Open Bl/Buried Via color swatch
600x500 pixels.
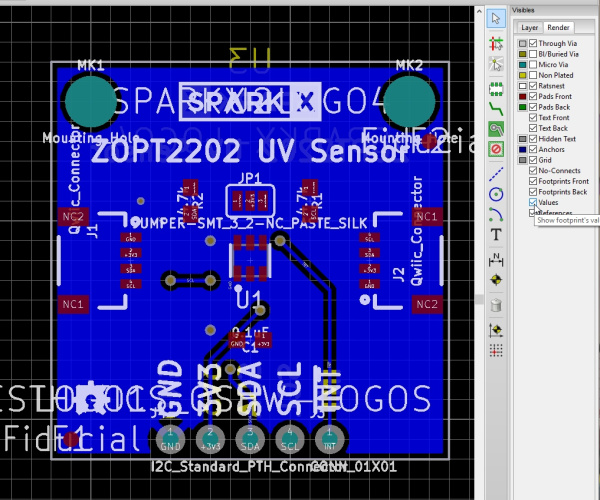tap(522, 54)
